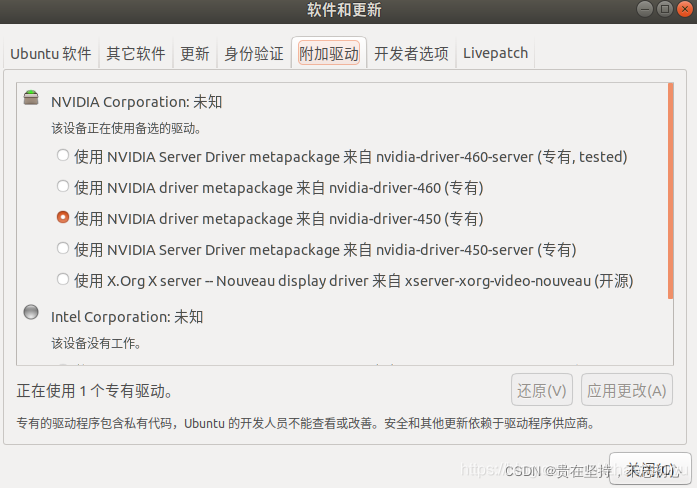Minimize the 软件和更新 window
The image size is (697, 488).
[645, 9]
